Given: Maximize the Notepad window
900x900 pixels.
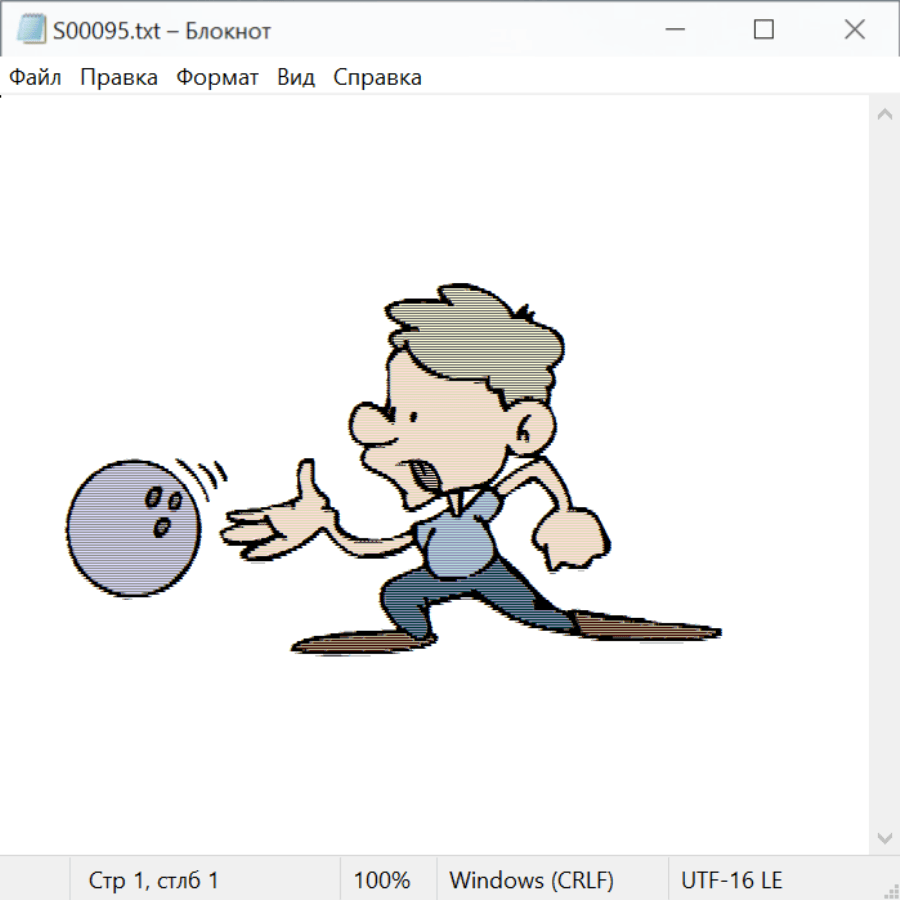Looking at the screenshot, I should (763, 30).
